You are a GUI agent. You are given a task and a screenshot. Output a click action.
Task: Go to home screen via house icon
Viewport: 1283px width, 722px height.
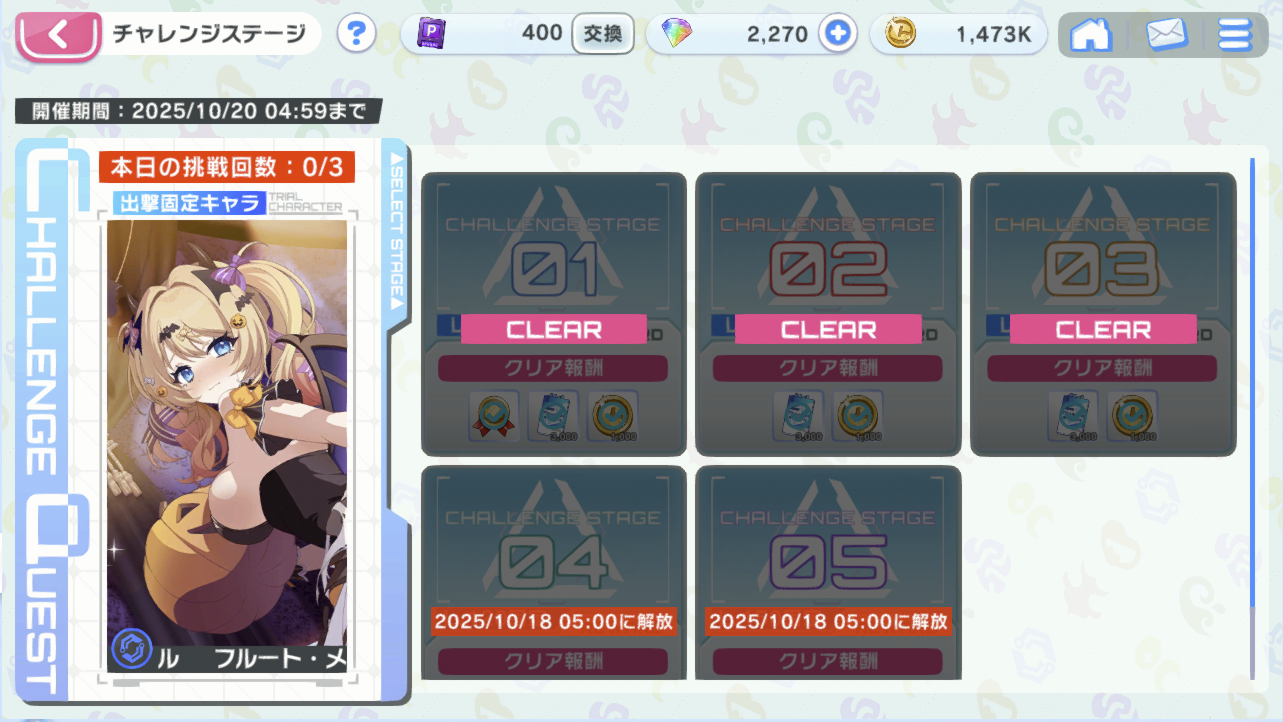(1091, 35)
